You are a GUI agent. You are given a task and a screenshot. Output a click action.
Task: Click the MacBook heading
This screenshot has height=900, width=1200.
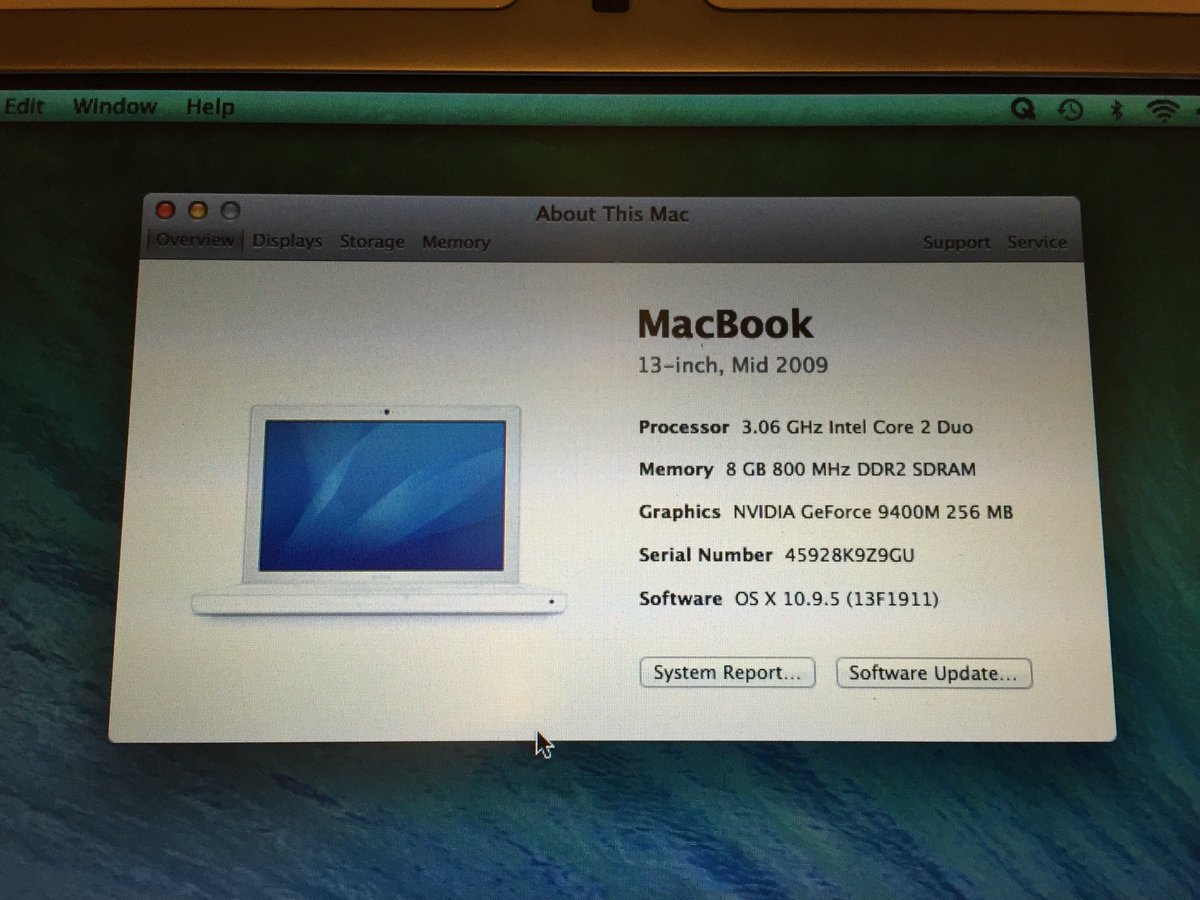coord(725,324)
